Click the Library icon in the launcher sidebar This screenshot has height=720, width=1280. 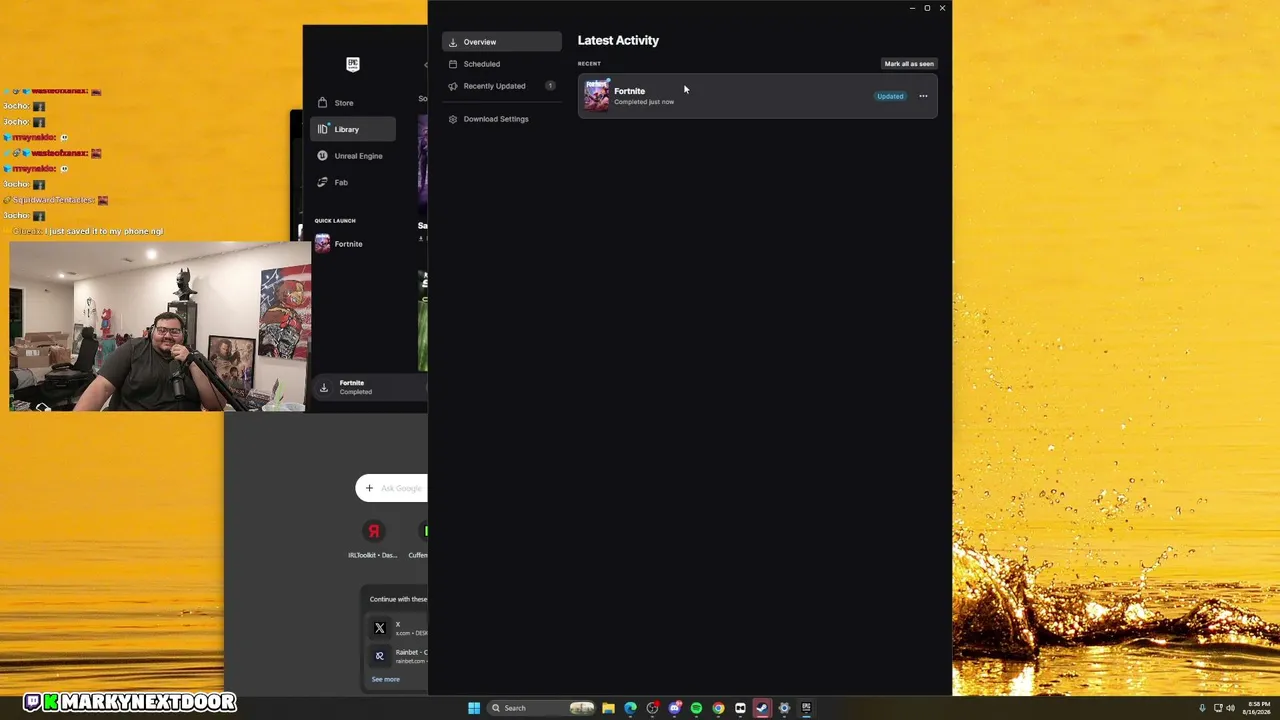coord(322,129)
